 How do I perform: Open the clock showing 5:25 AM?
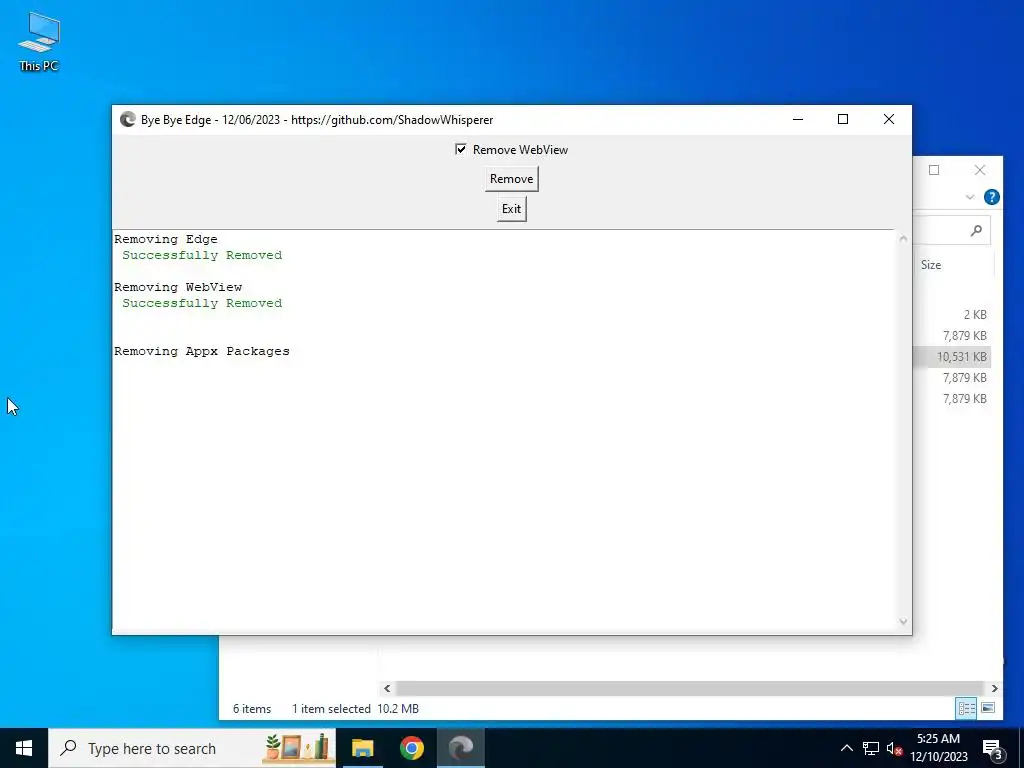[938, 748]
